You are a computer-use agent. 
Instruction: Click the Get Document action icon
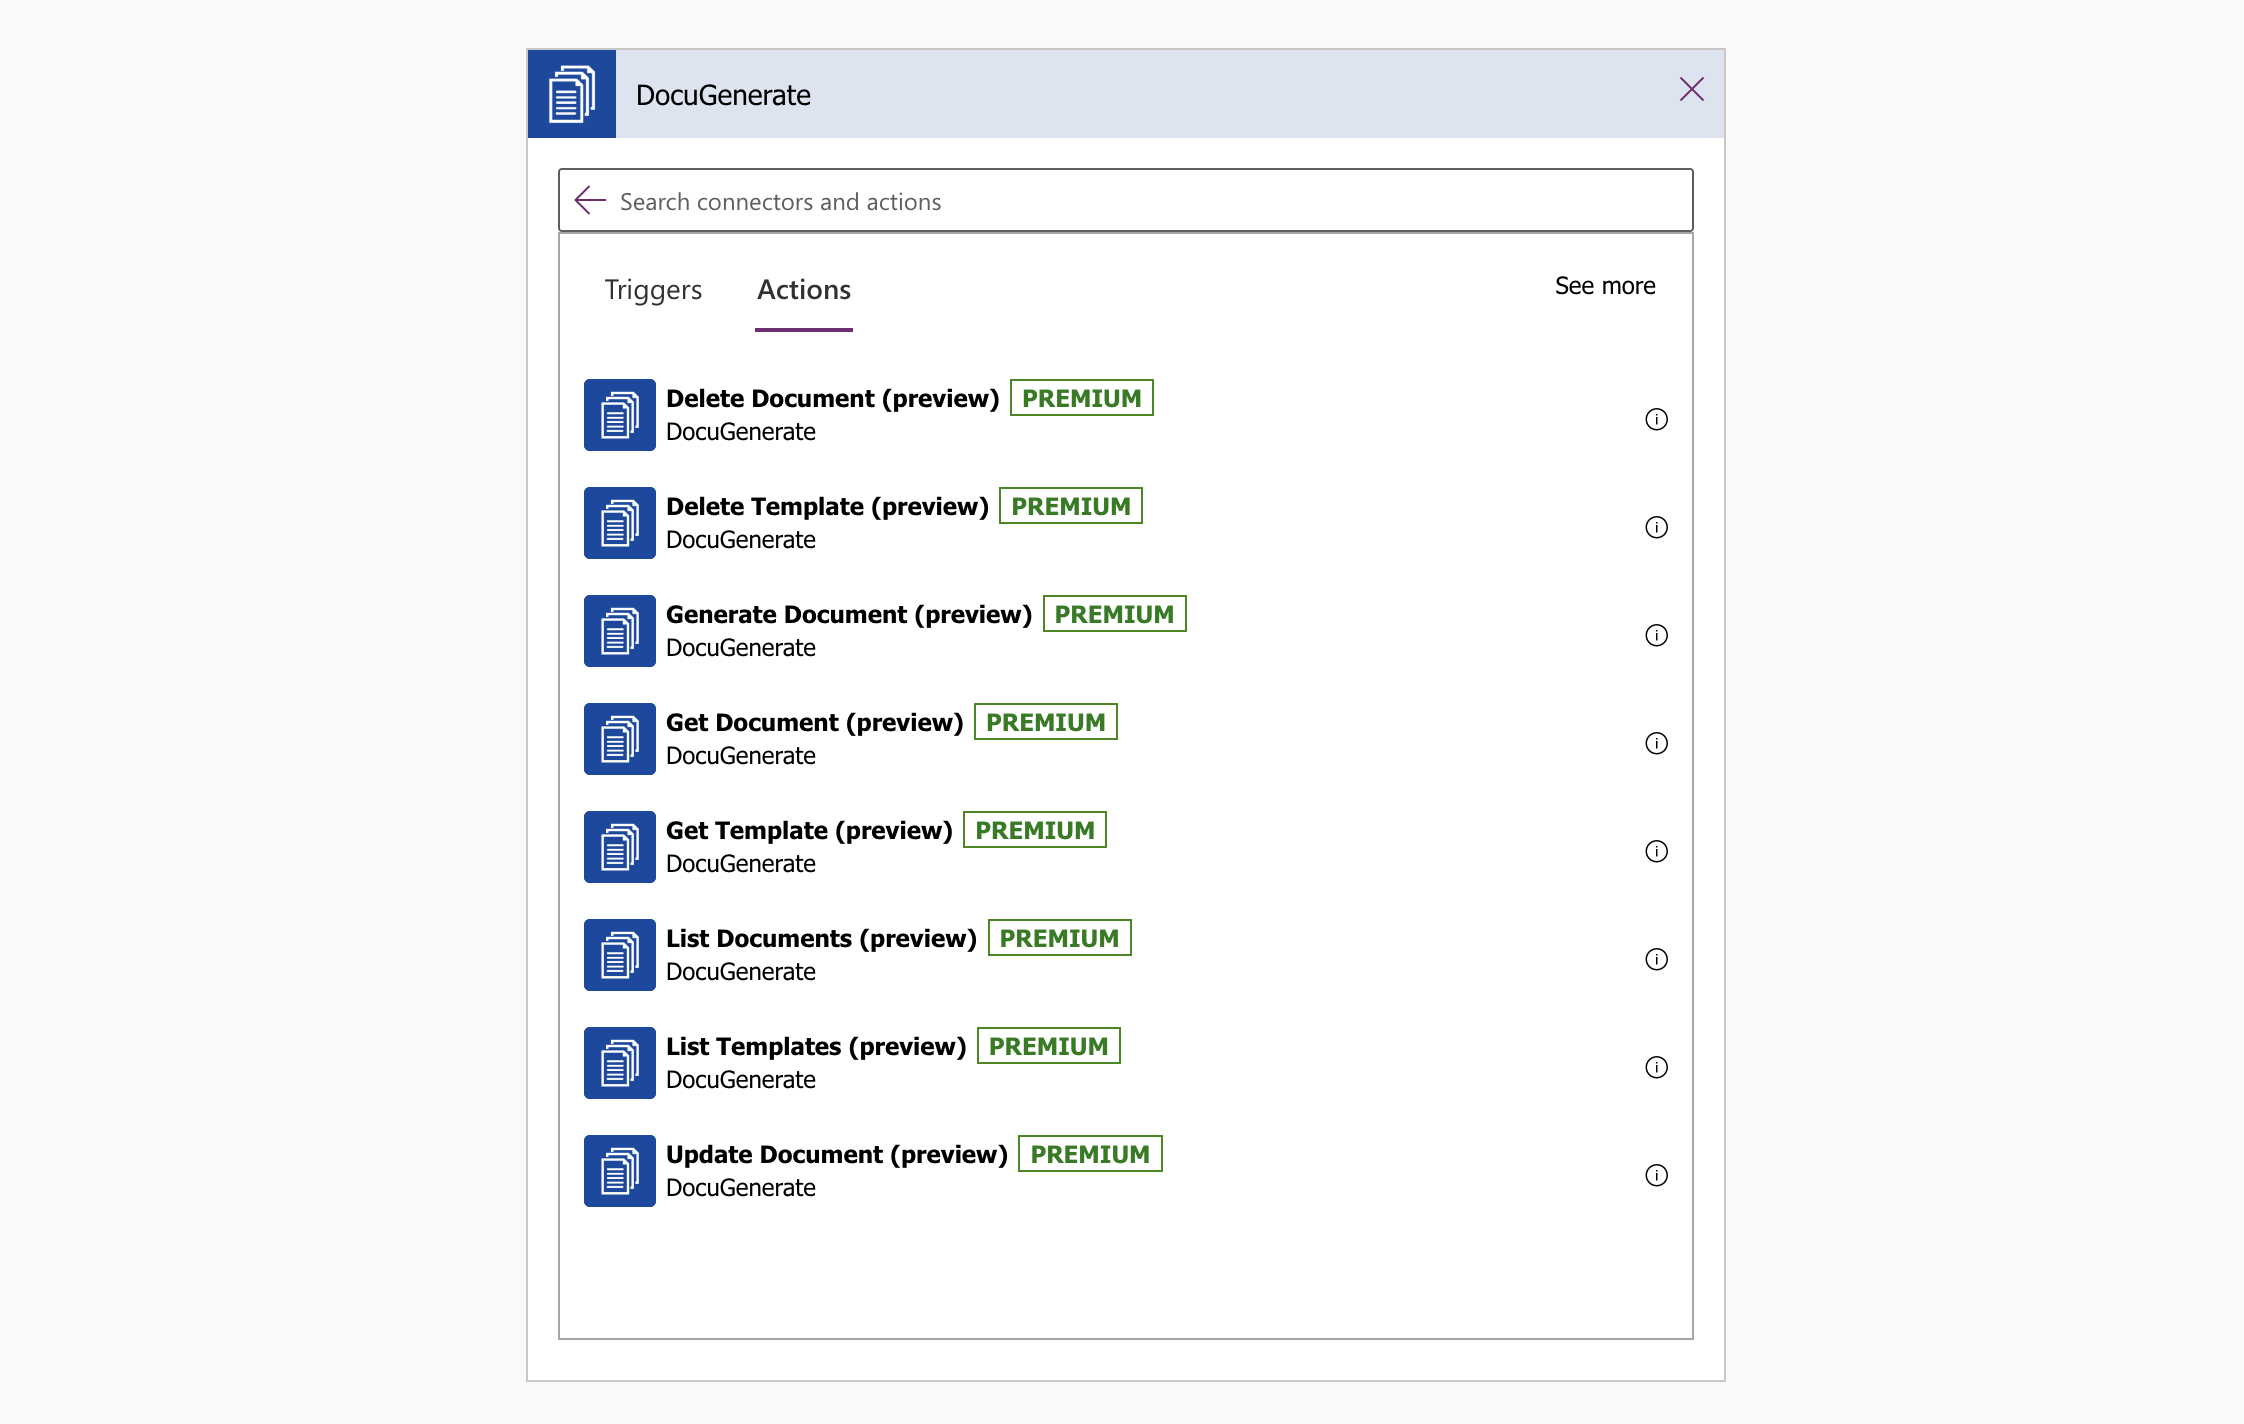(620, 739)
